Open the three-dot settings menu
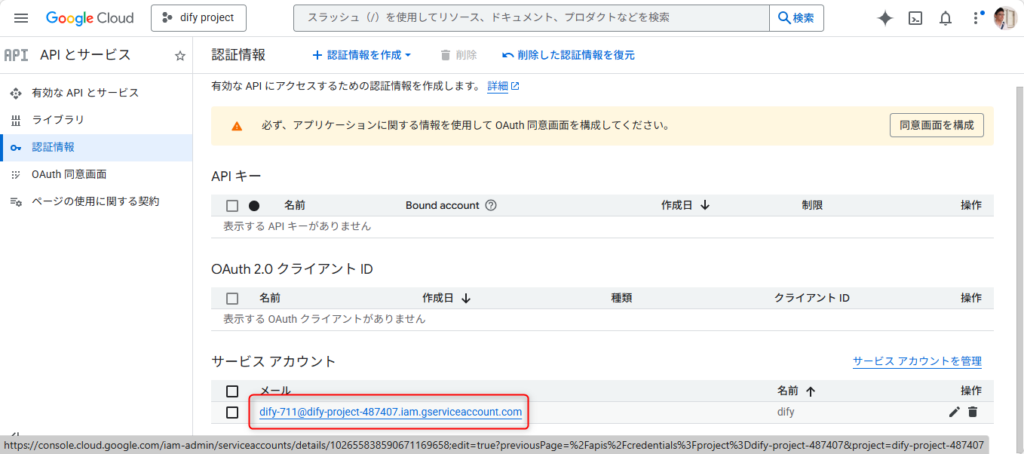 coord(976,18)
